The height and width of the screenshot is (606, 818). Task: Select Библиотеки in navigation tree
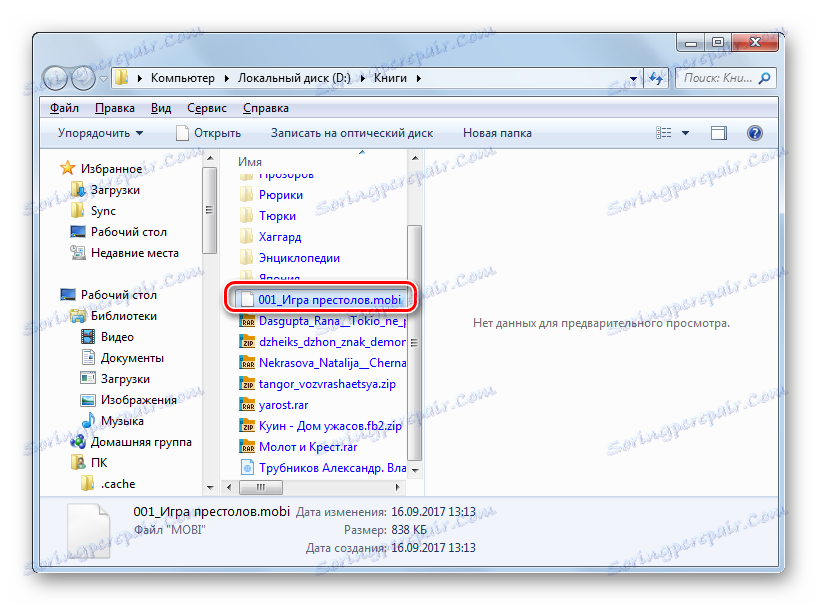[124, 316]
